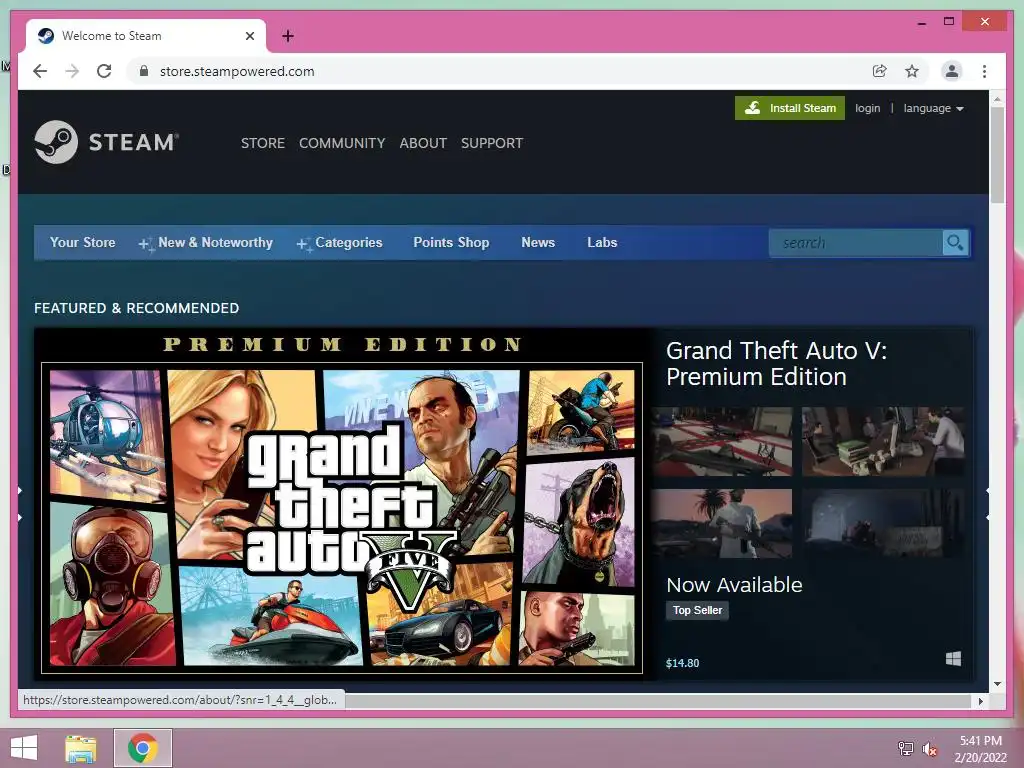Click the Now Available text
This screenshot has height=768, width=1024.
734,584
